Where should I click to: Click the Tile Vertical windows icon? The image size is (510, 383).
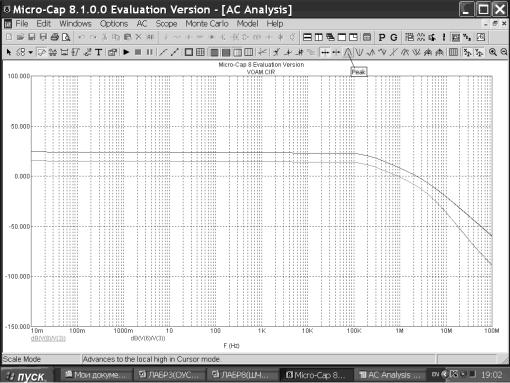[x=319, y=37]
